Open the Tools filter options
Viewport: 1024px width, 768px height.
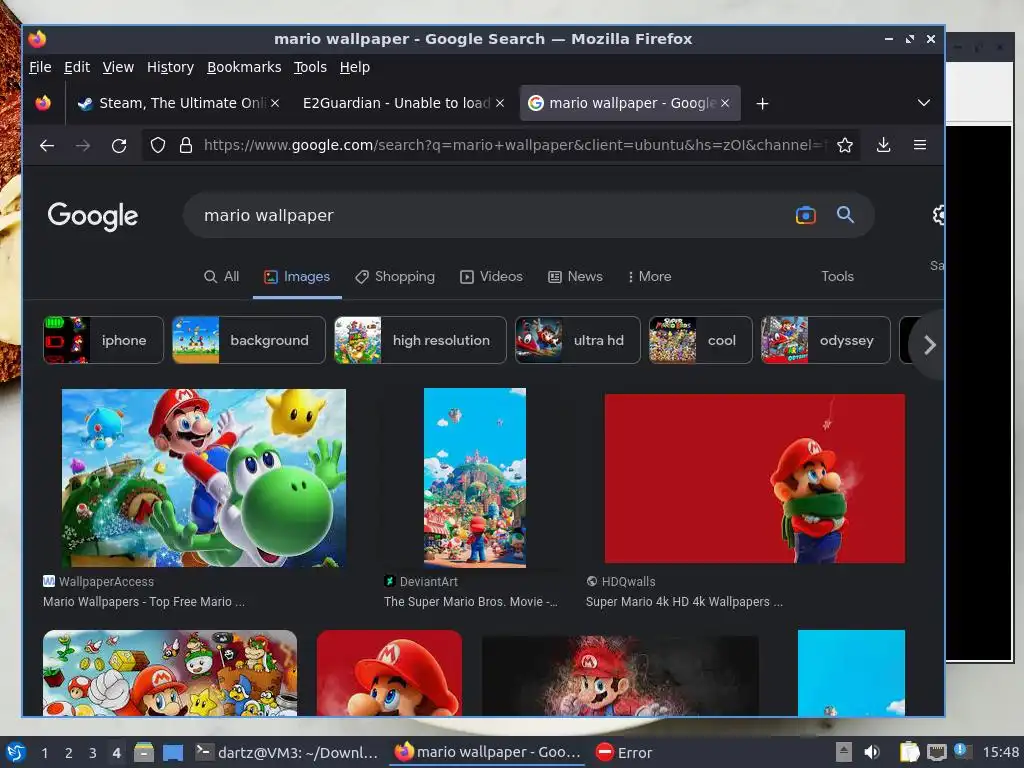[x=837, y=276]
